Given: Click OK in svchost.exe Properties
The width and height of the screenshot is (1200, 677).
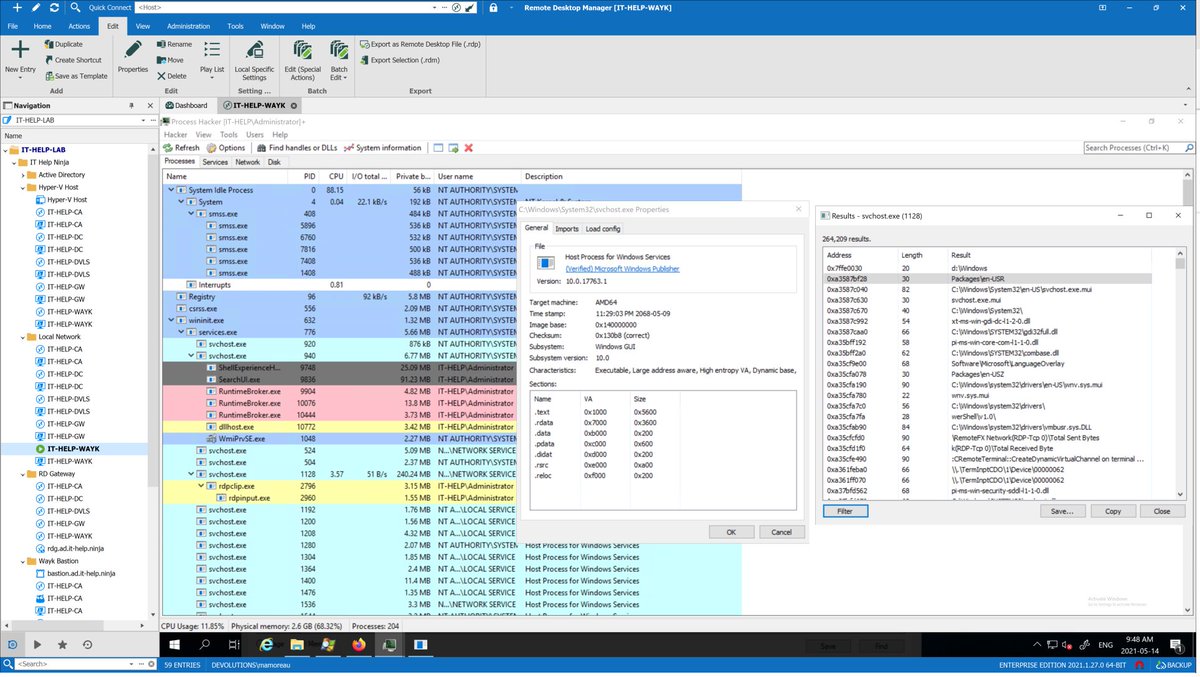Looking at the screenshot, I should tap(731, 532).
